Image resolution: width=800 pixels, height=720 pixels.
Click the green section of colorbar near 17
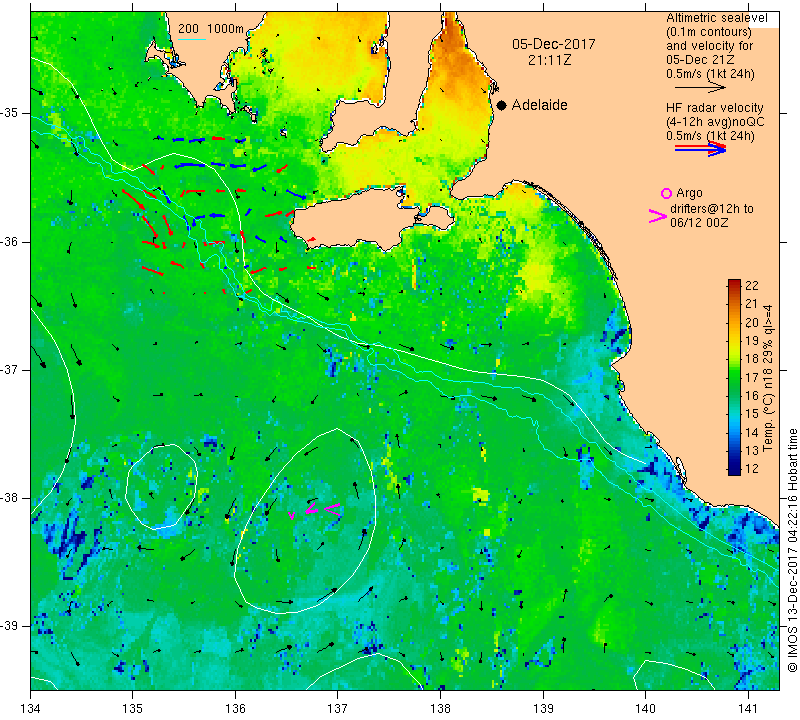pyautogui.click(x=734, y=377)
